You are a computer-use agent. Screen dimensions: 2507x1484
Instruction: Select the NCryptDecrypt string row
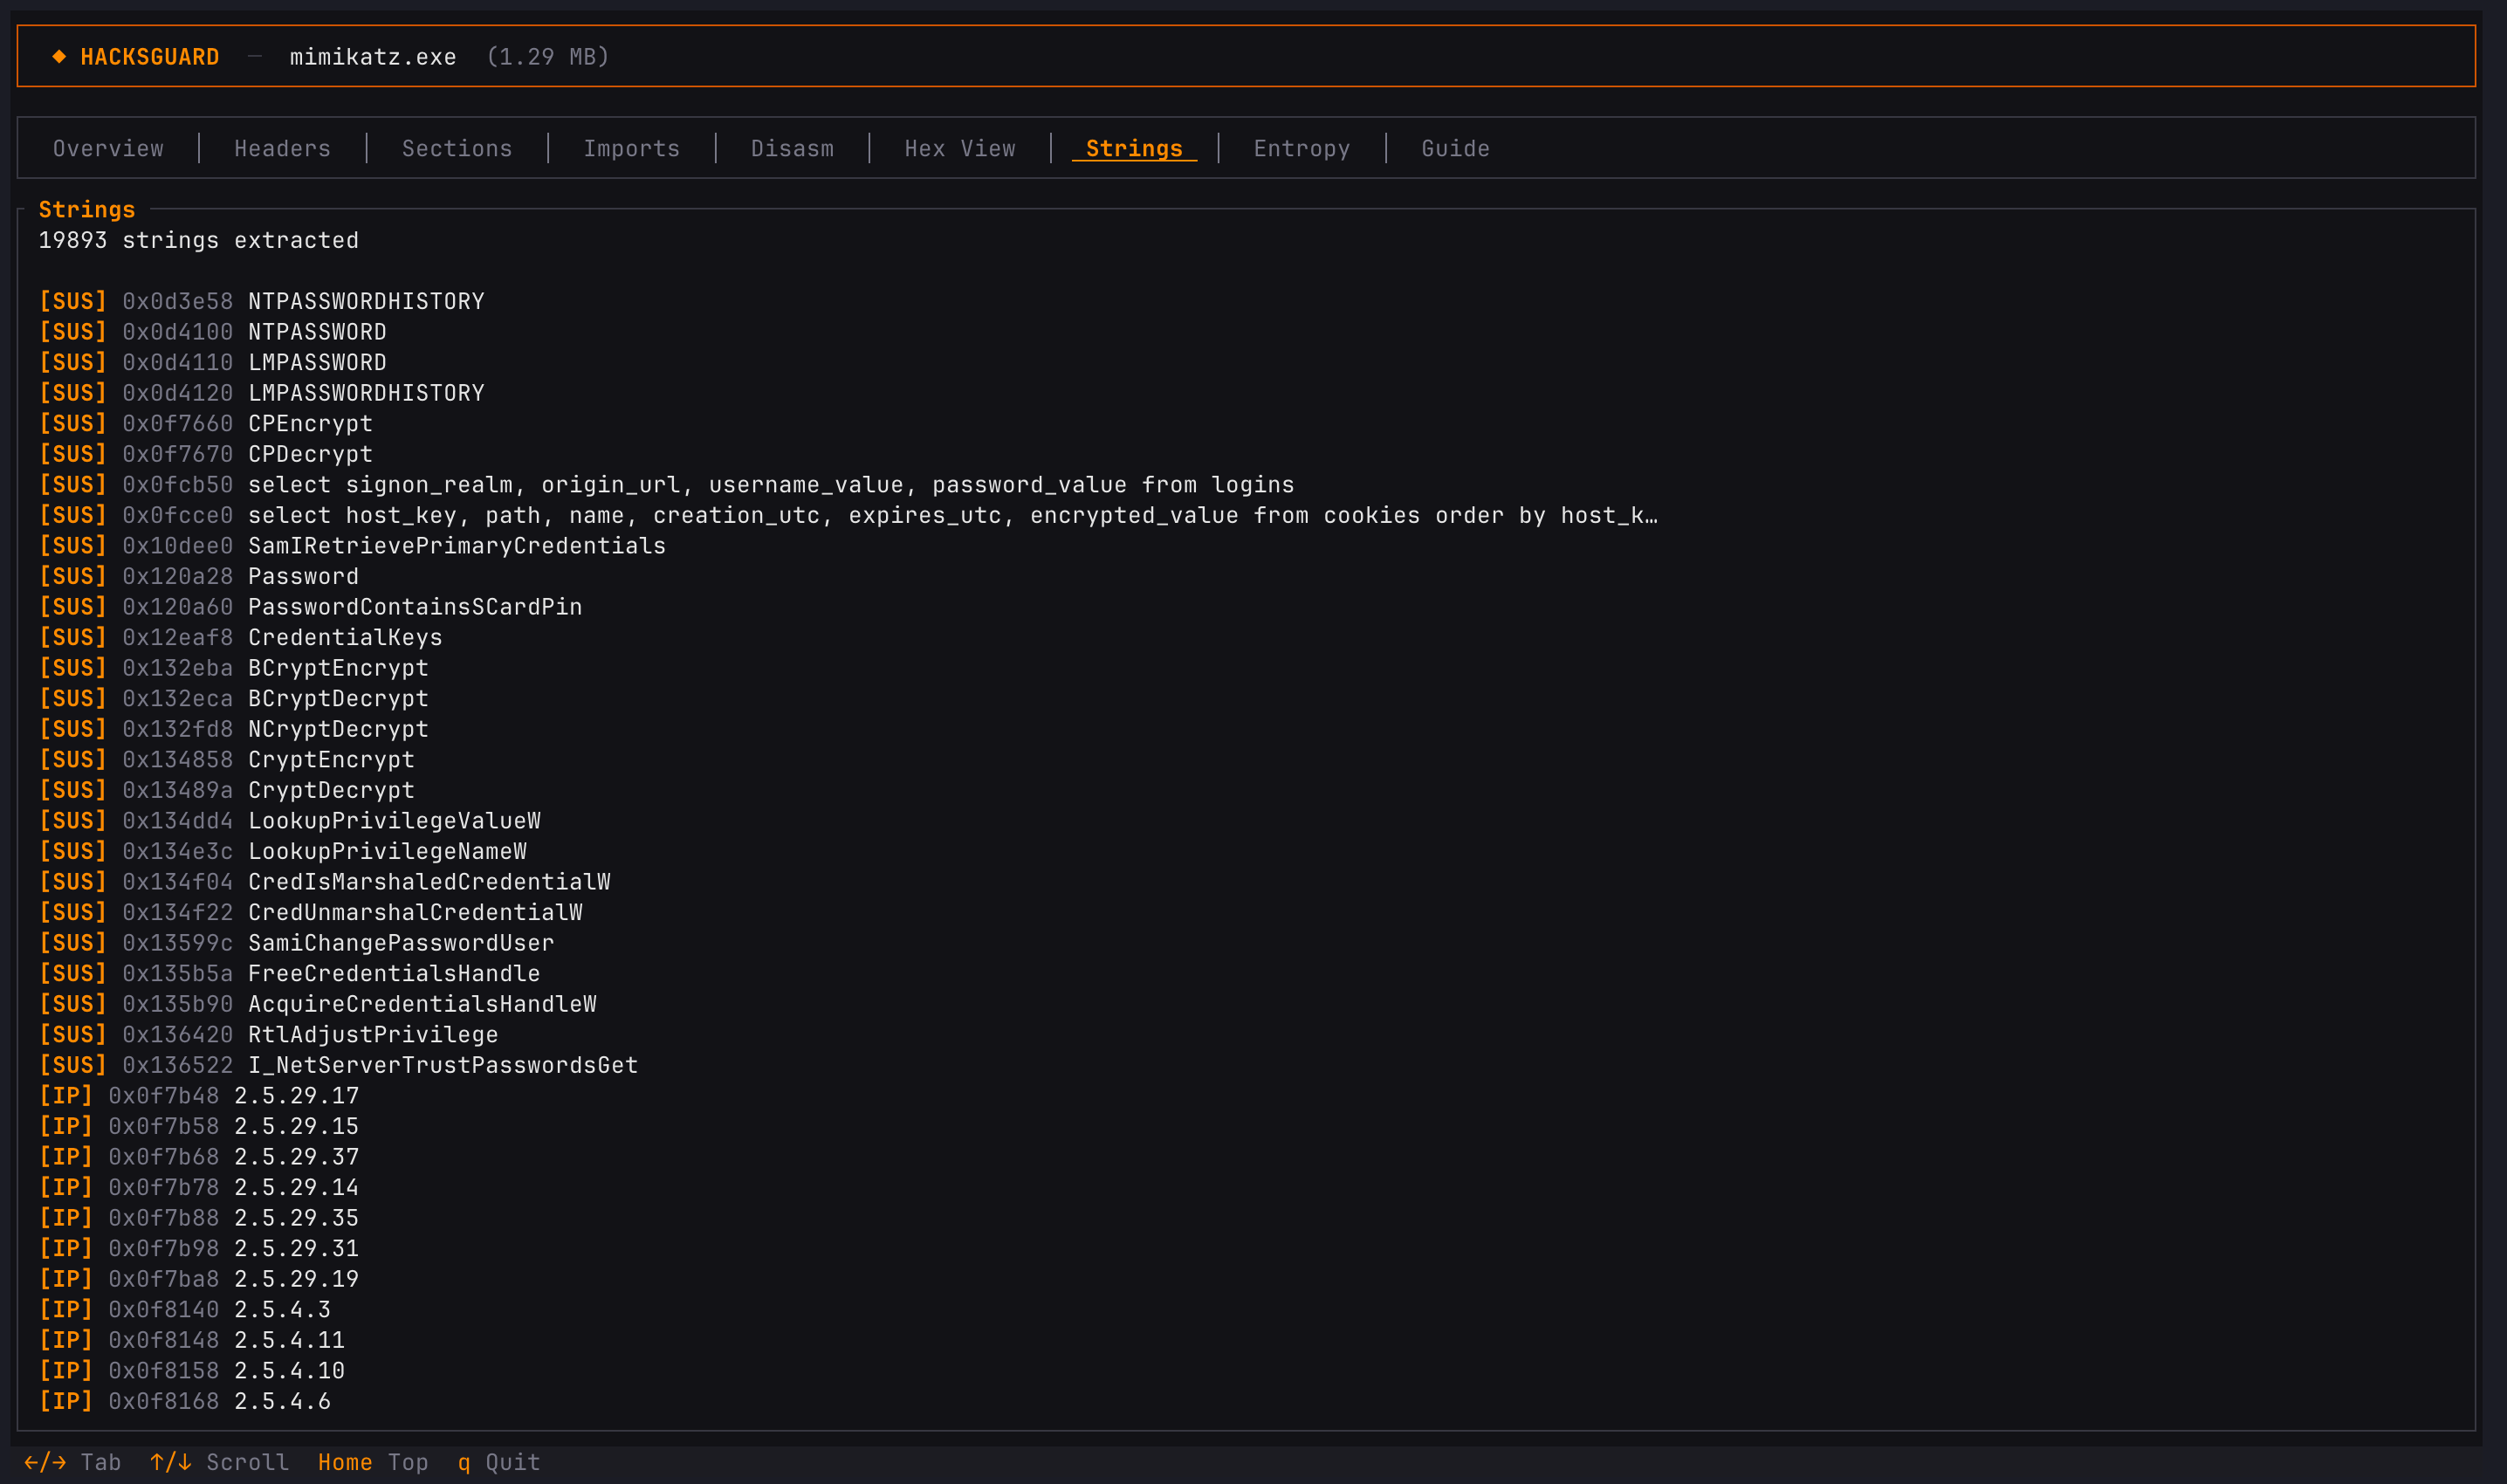click(x=234, y=729)
